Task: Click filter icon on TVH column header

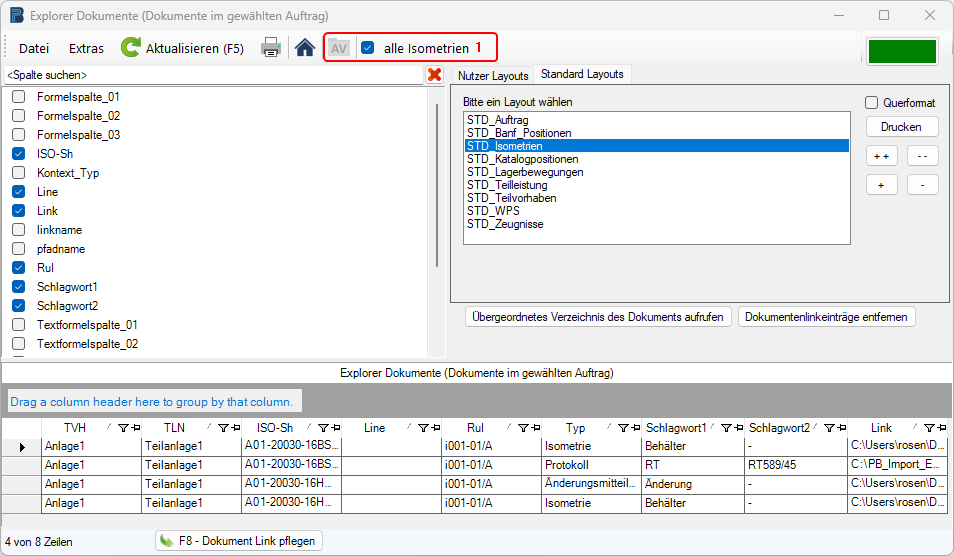Action: tap(123, 428)
